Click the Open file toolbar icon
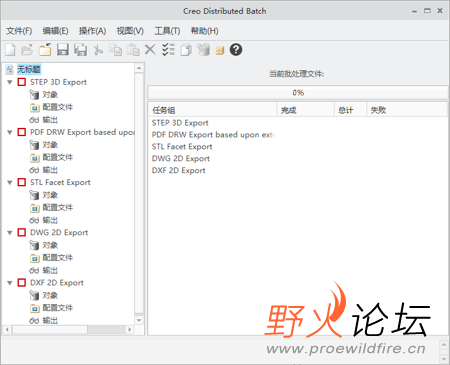 click(27, 50)
